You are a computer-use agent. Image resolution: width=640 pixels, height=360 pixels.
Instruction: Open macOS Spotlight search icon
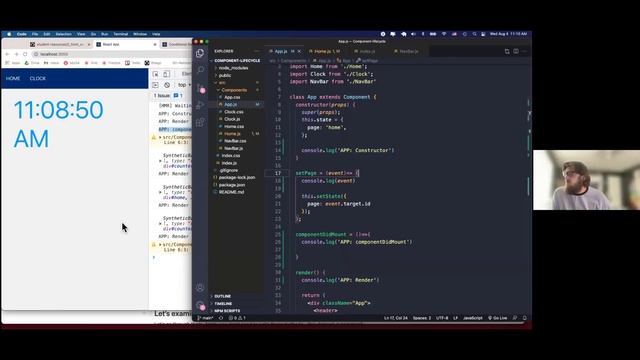tap(474, 34)
